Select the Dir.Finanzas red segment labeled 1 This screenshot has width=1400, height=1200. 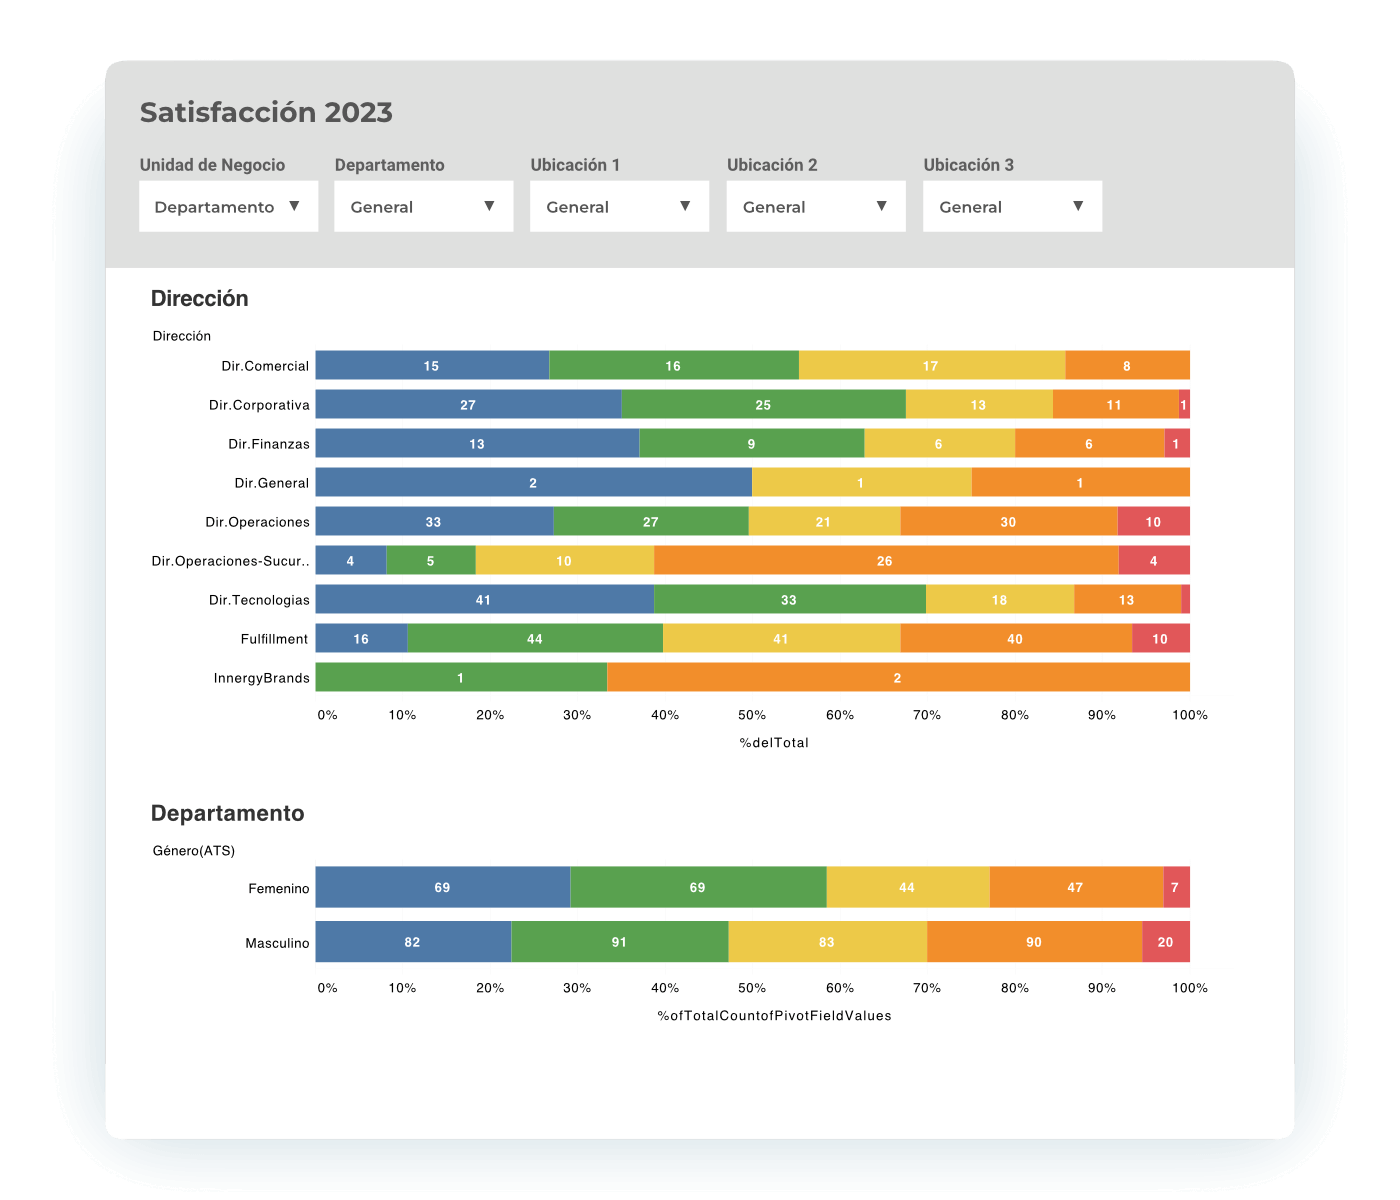coord(1177,443)
